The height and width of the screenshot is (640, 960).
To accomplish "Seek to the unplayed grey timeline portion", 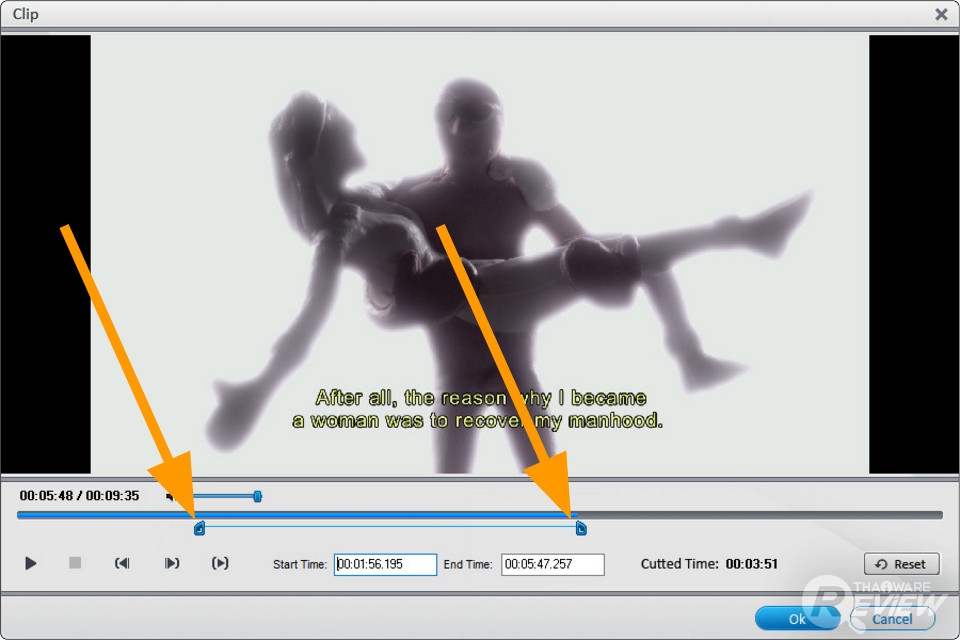I will pos(759,515).
